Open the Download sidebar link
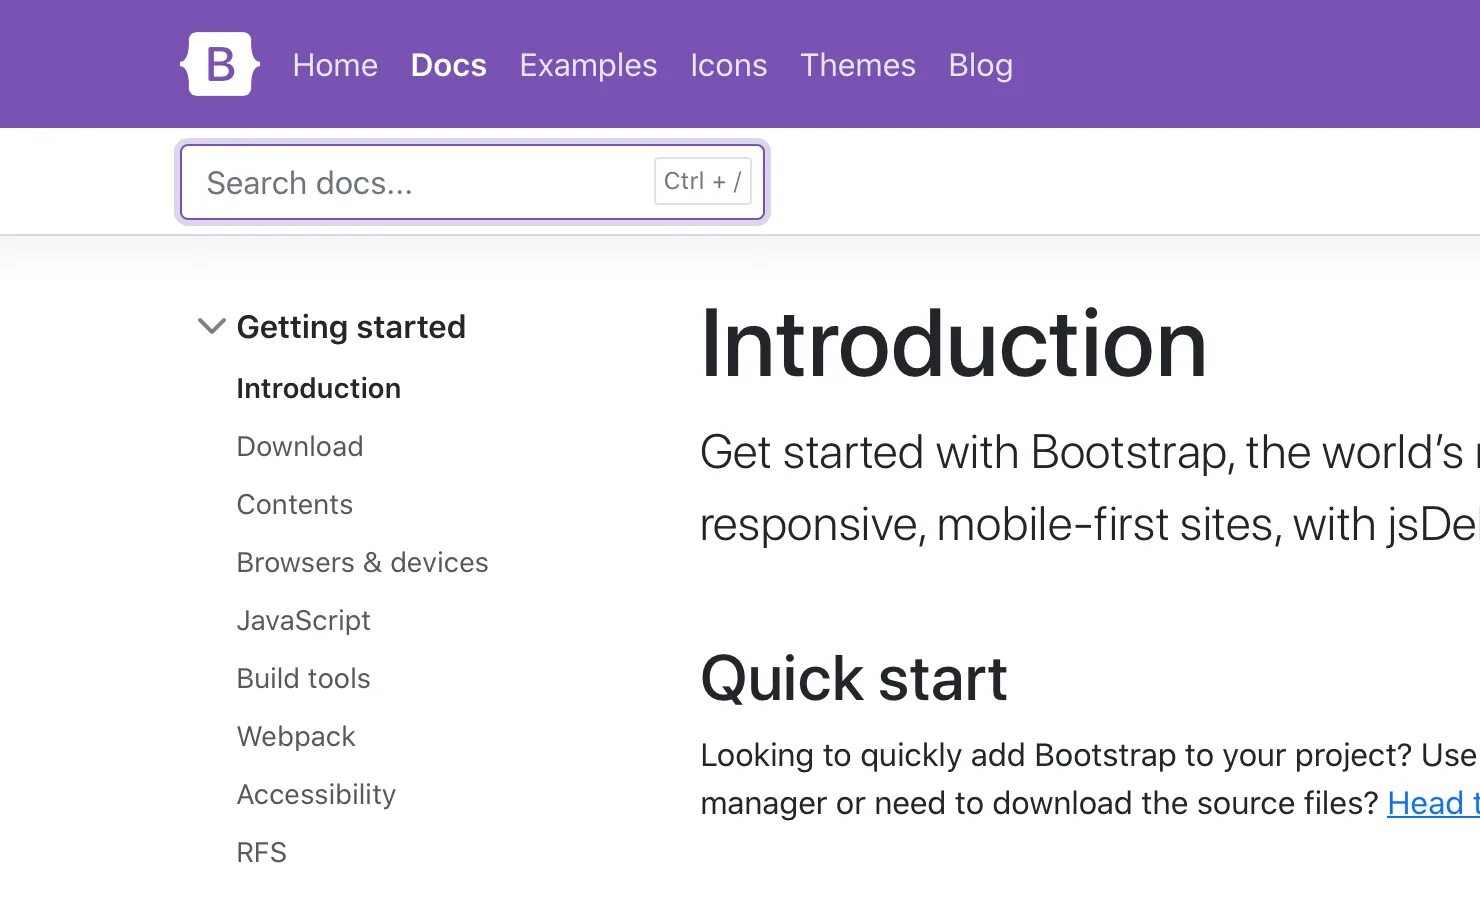This screenshot has height=900, width=1480. coord(300,446)
